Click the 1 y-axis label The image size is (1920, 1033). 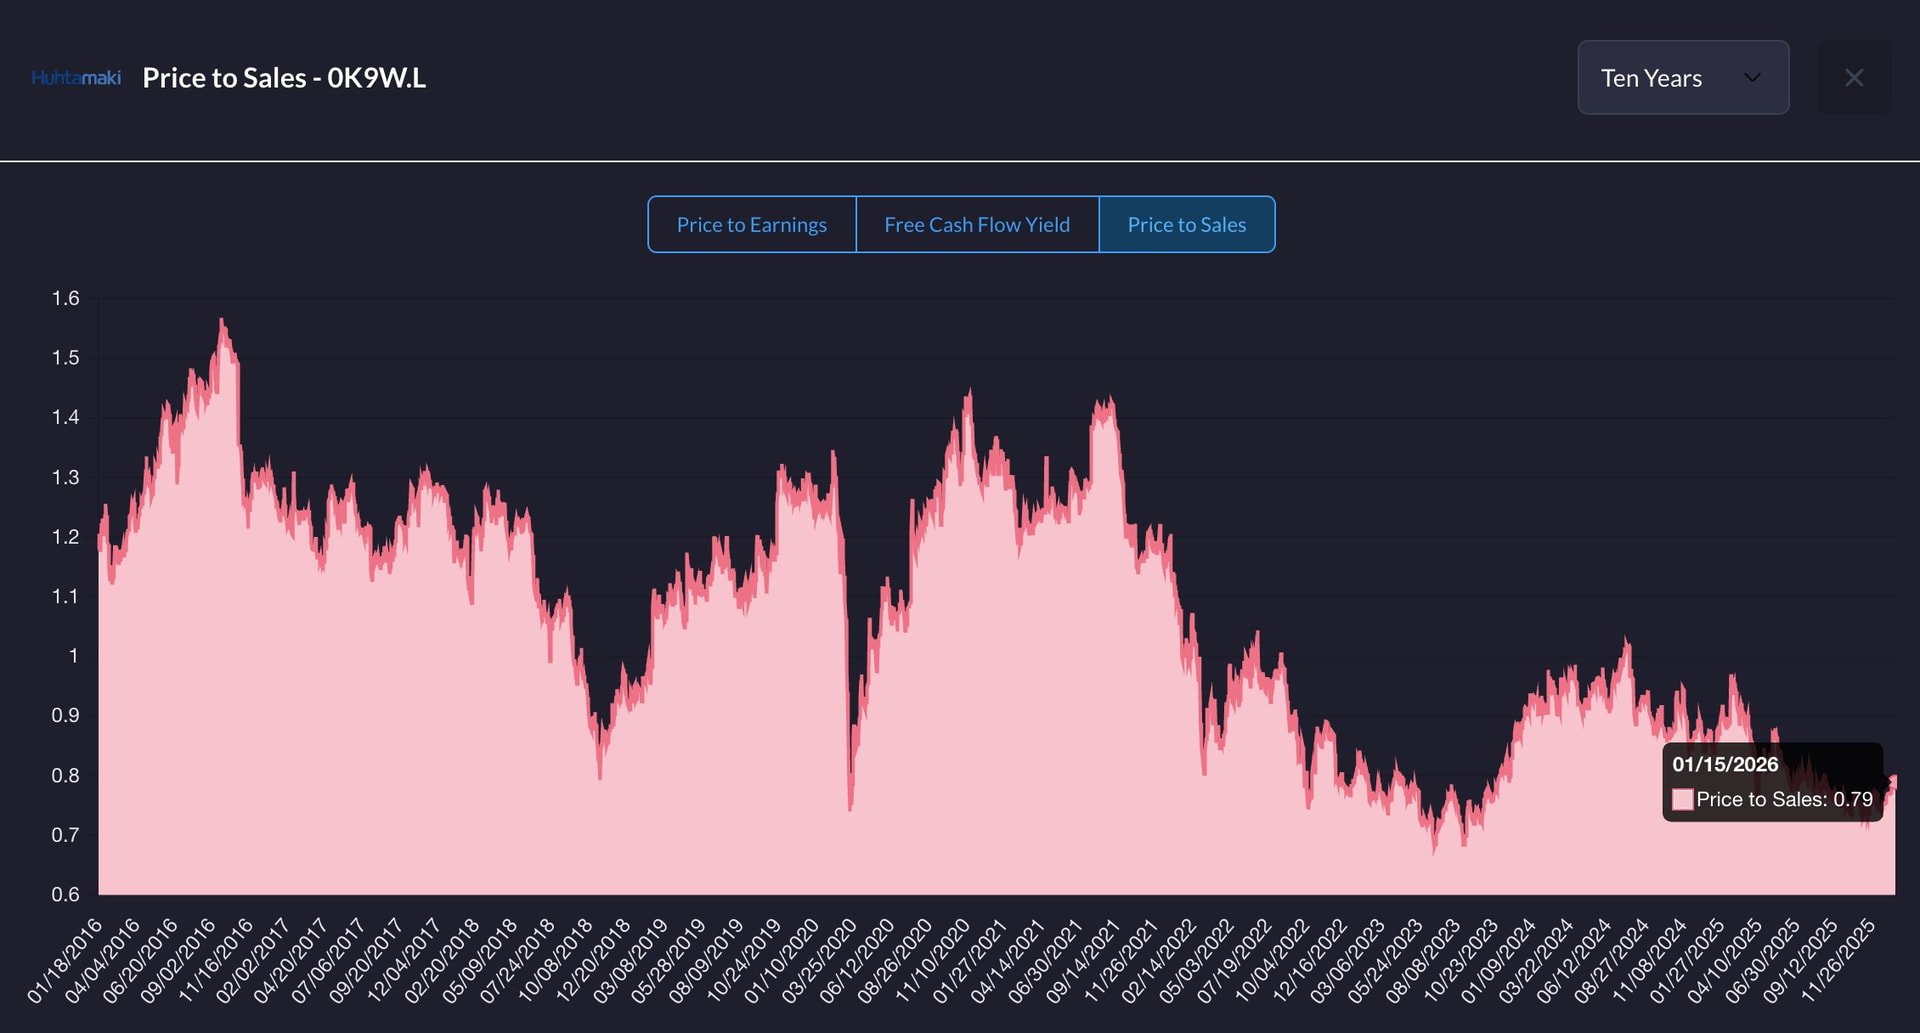[x=73, y=655]
